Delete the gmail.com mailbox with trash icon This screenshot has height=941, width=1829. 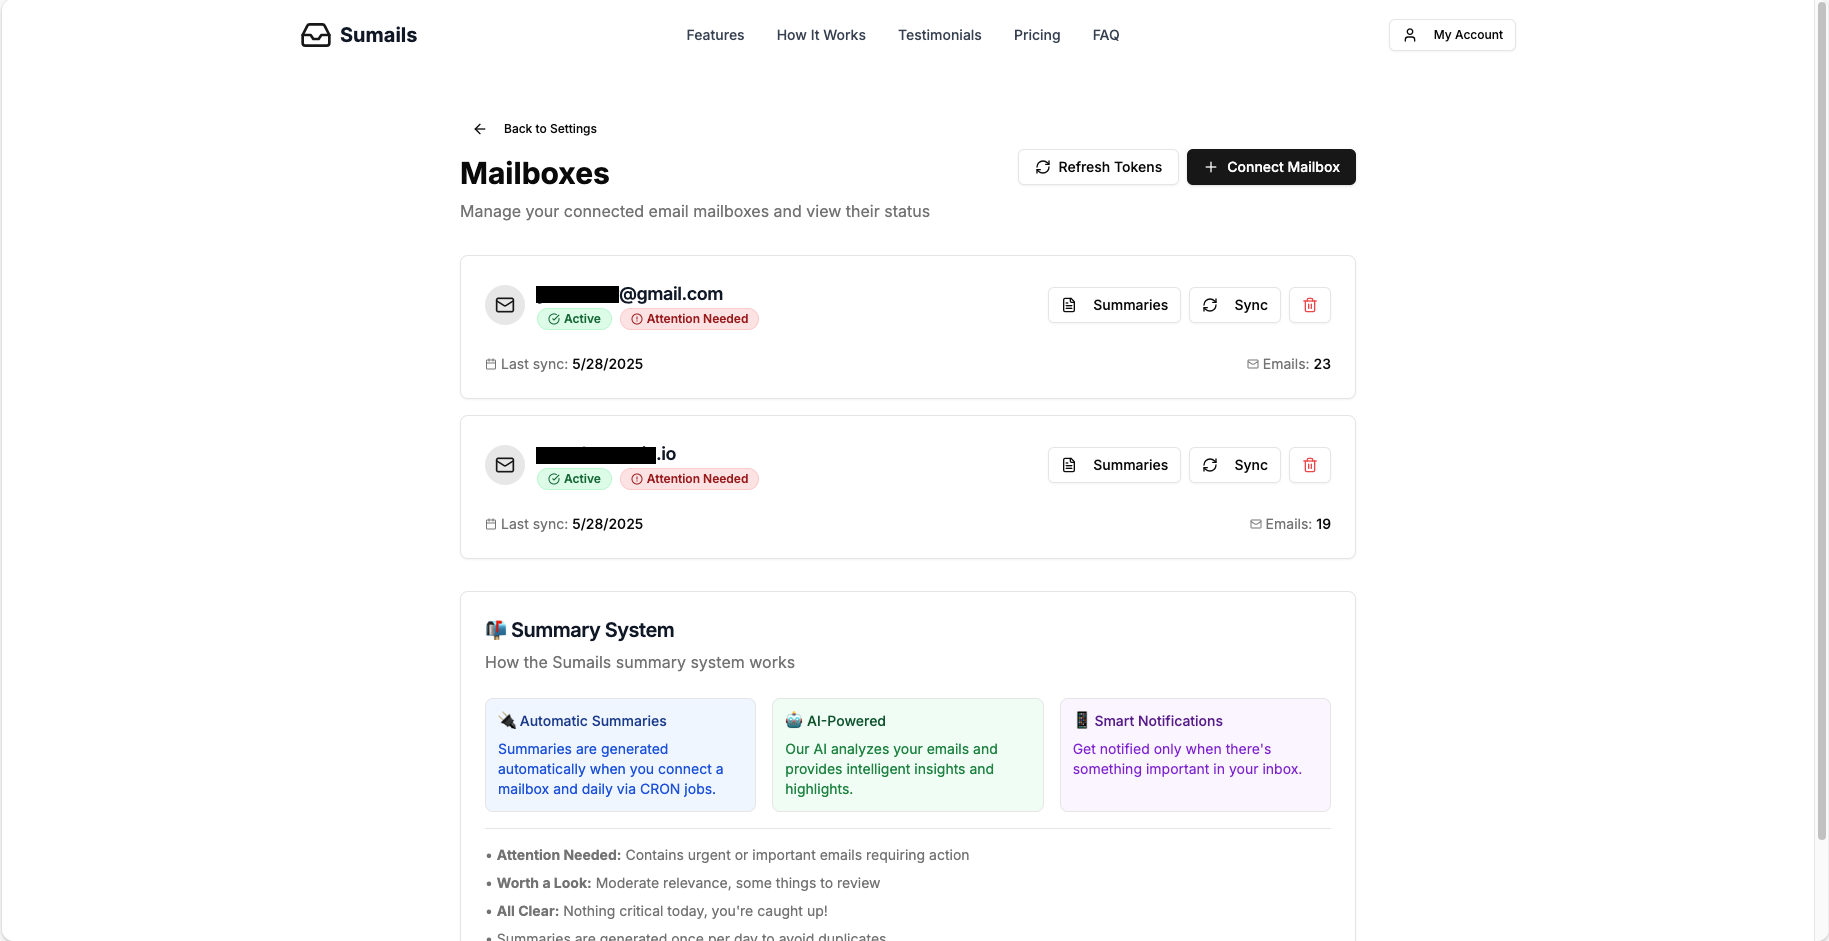[1310, 305]
